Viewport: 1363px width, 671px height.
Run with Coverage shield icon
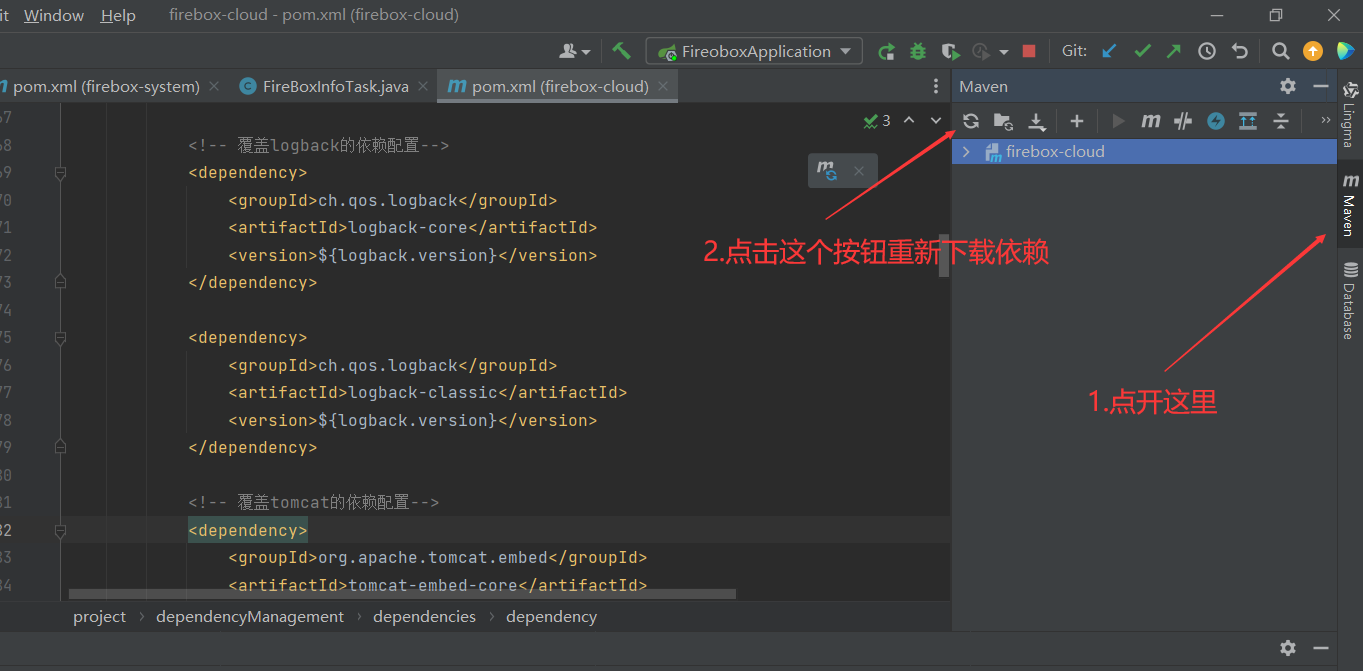[950, 51]
